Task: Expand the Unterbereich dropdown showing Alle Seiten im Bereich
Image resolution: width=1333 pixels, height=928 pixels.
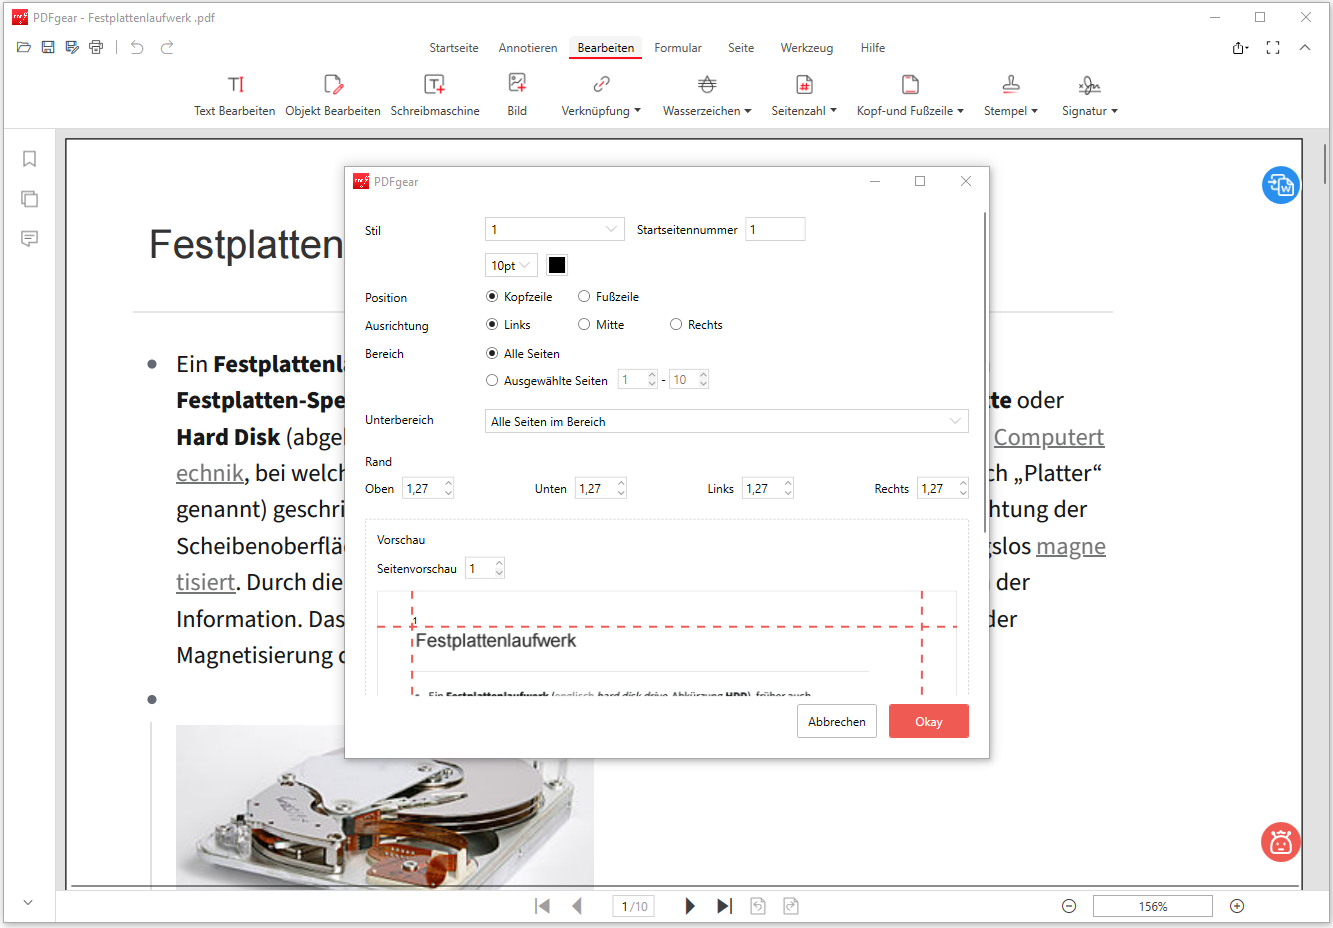Action: (x=727, y=421)
